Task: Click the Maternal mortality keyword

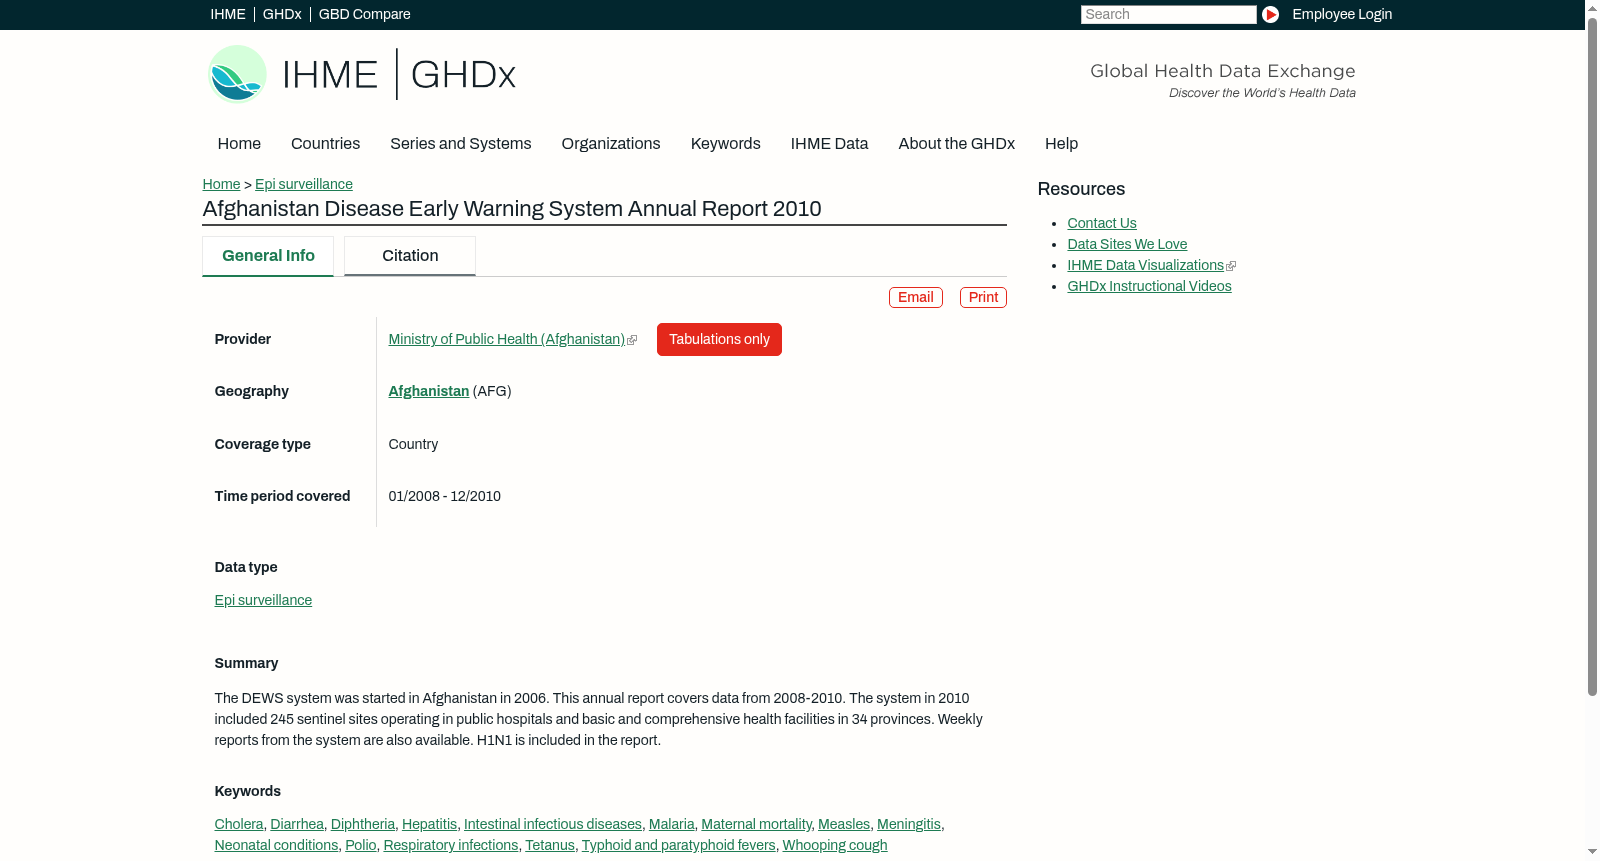Action: [x=756, y=824]
